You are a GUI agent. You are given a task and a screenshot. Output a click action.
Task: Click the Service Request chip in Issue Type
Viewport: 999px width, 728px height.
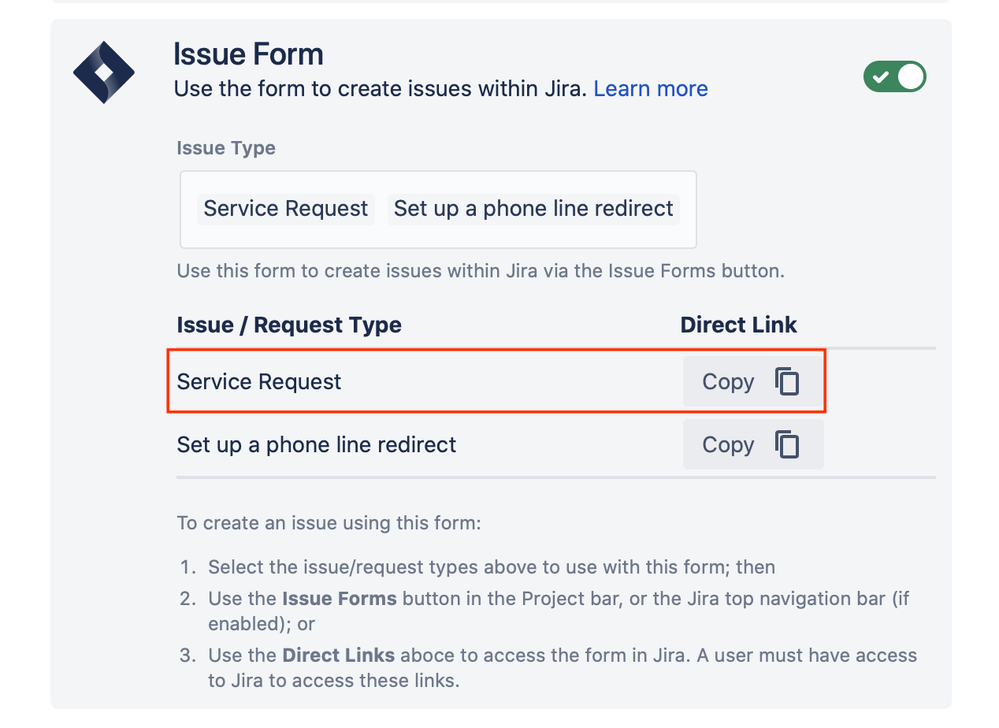(x=285, y=209)
